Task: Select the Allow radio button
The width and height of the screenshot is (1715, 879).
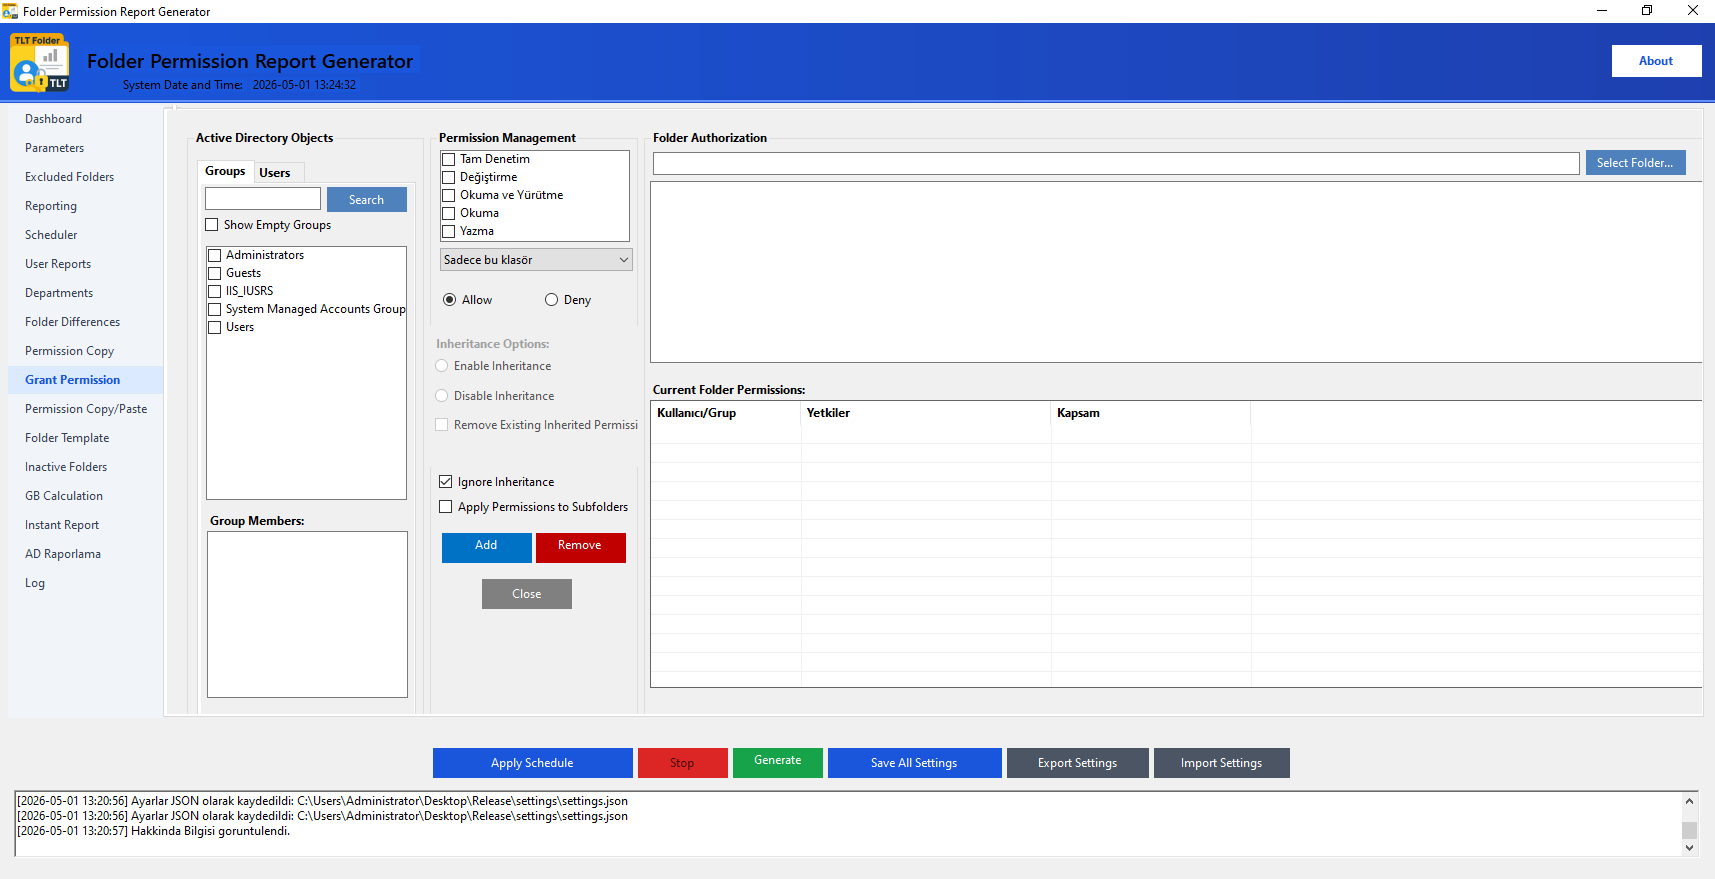Action: pyautogui.click(x=449, y=300)
